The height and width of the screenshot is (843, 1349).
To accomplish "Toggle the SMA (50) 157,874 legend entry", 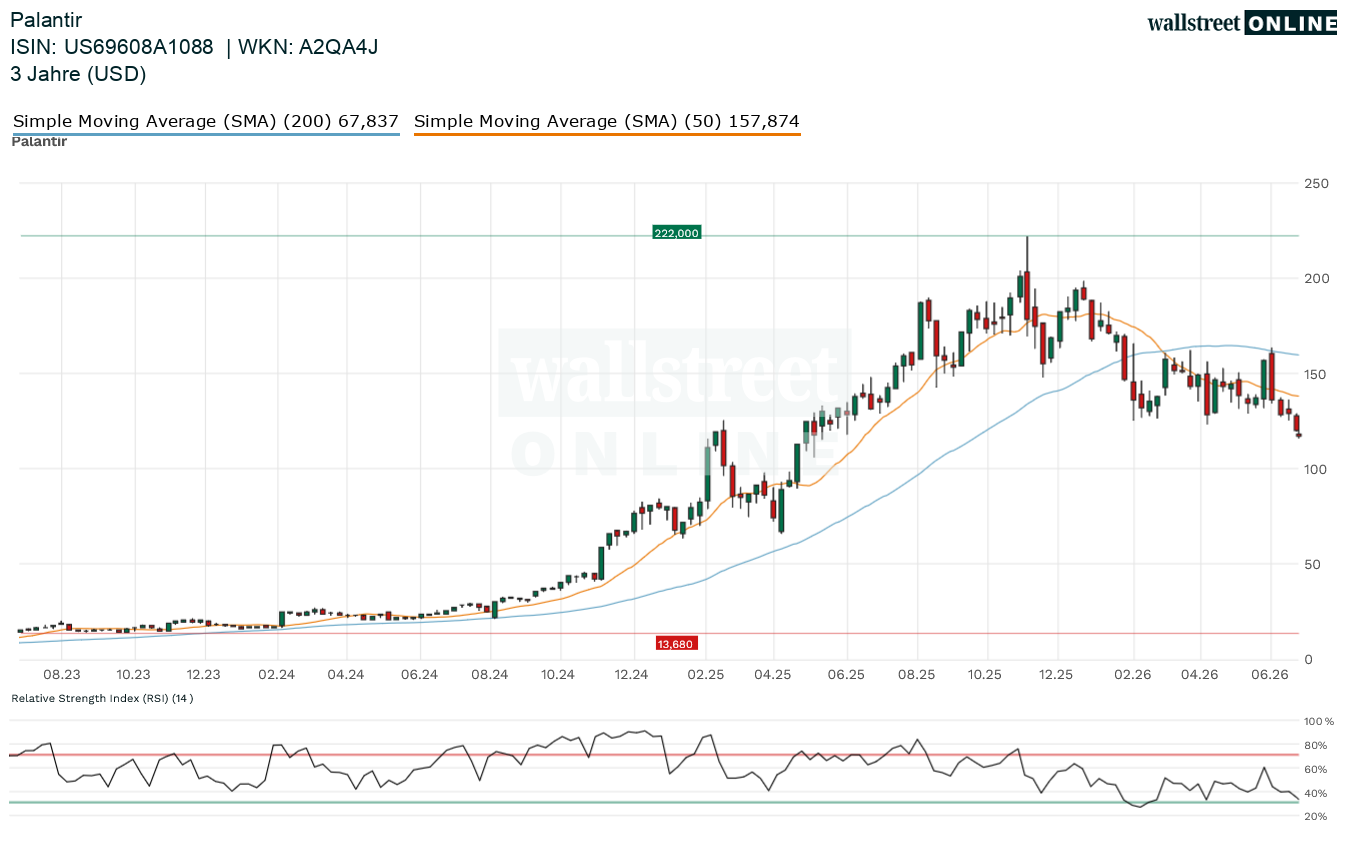I will click(x=607, y=122).
